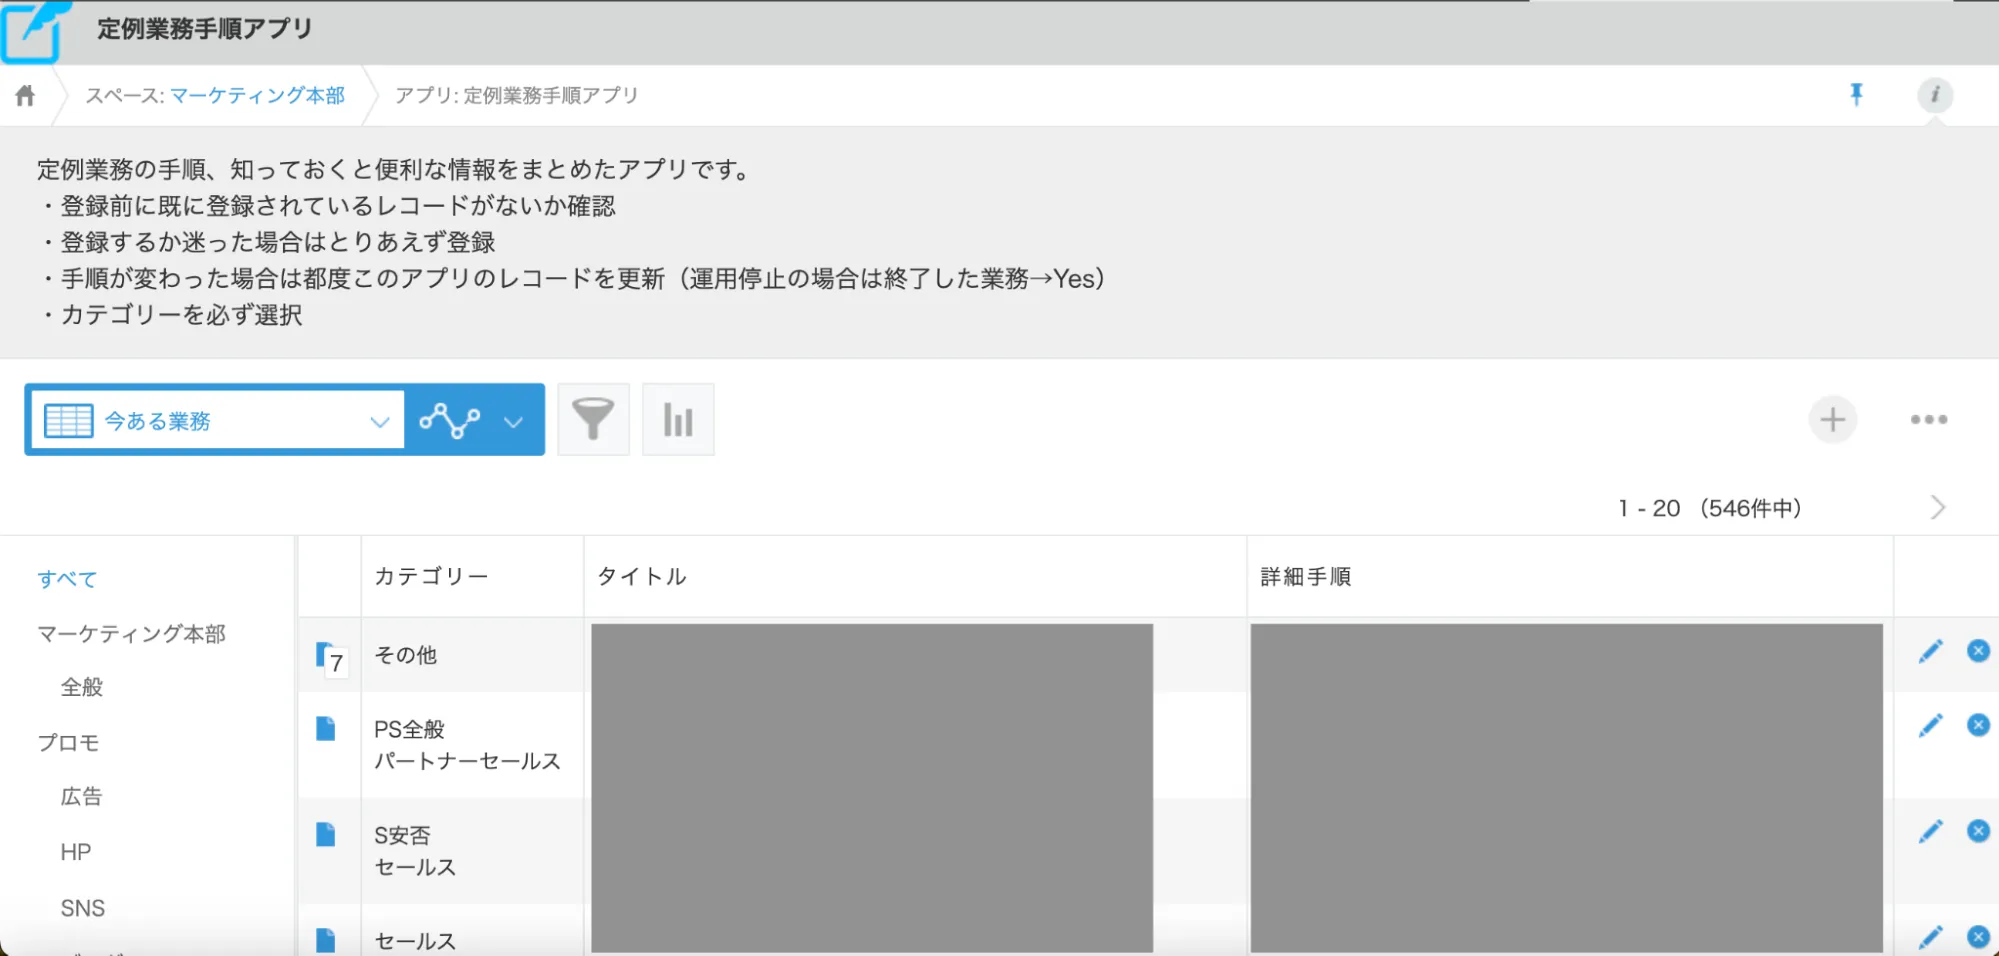The width and height of the screenshot is (1999, 956).
Task: Go to next page of records
Action: click(1937, 508)
